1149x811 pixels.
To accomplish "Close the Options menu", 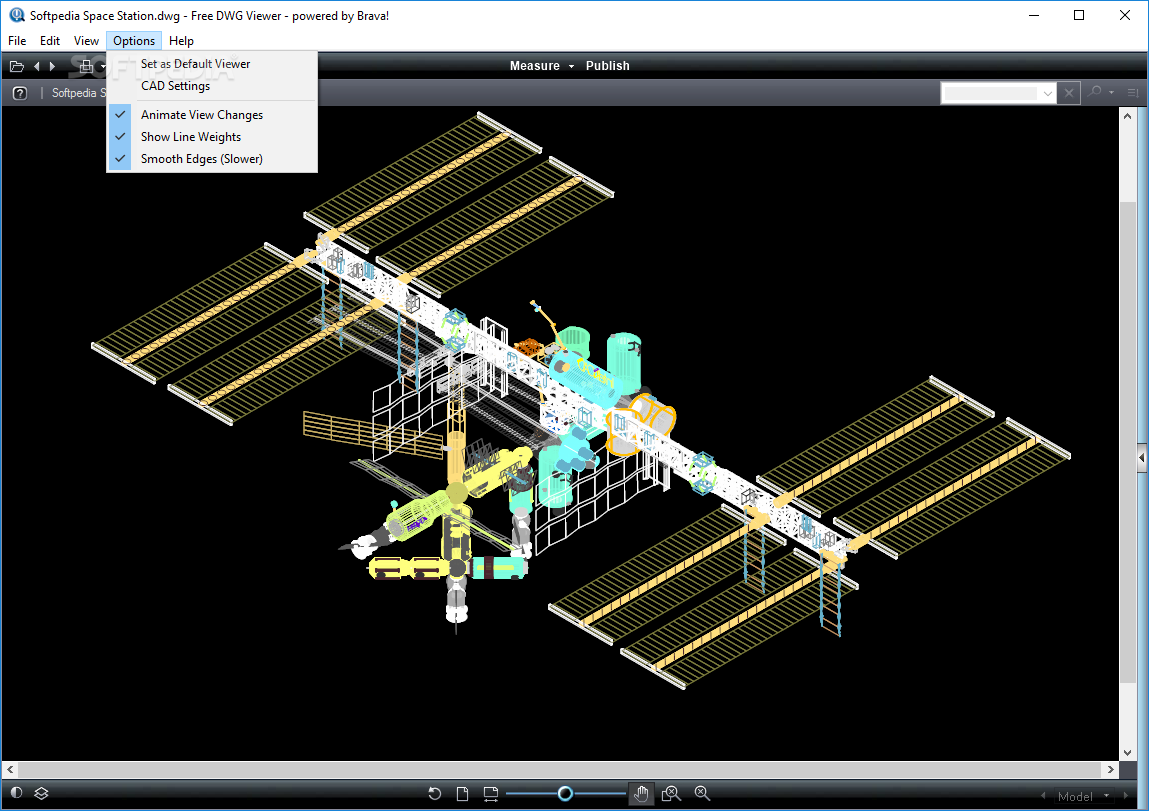I will (x=134, y=41).
